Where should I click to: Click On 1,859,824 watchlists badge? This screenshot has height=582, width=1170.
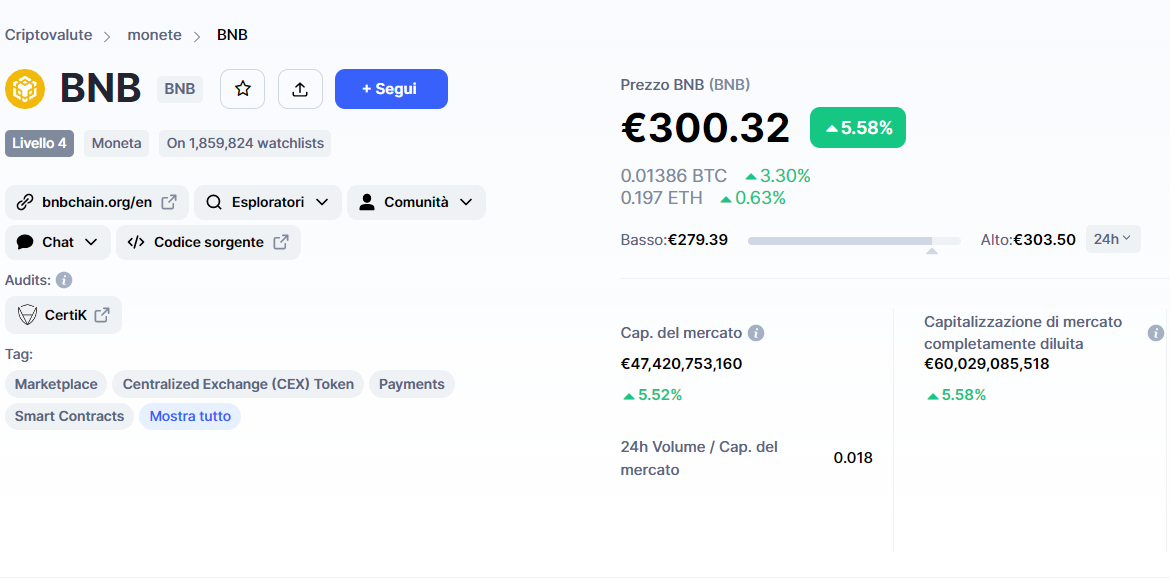(x=245, y=143)
